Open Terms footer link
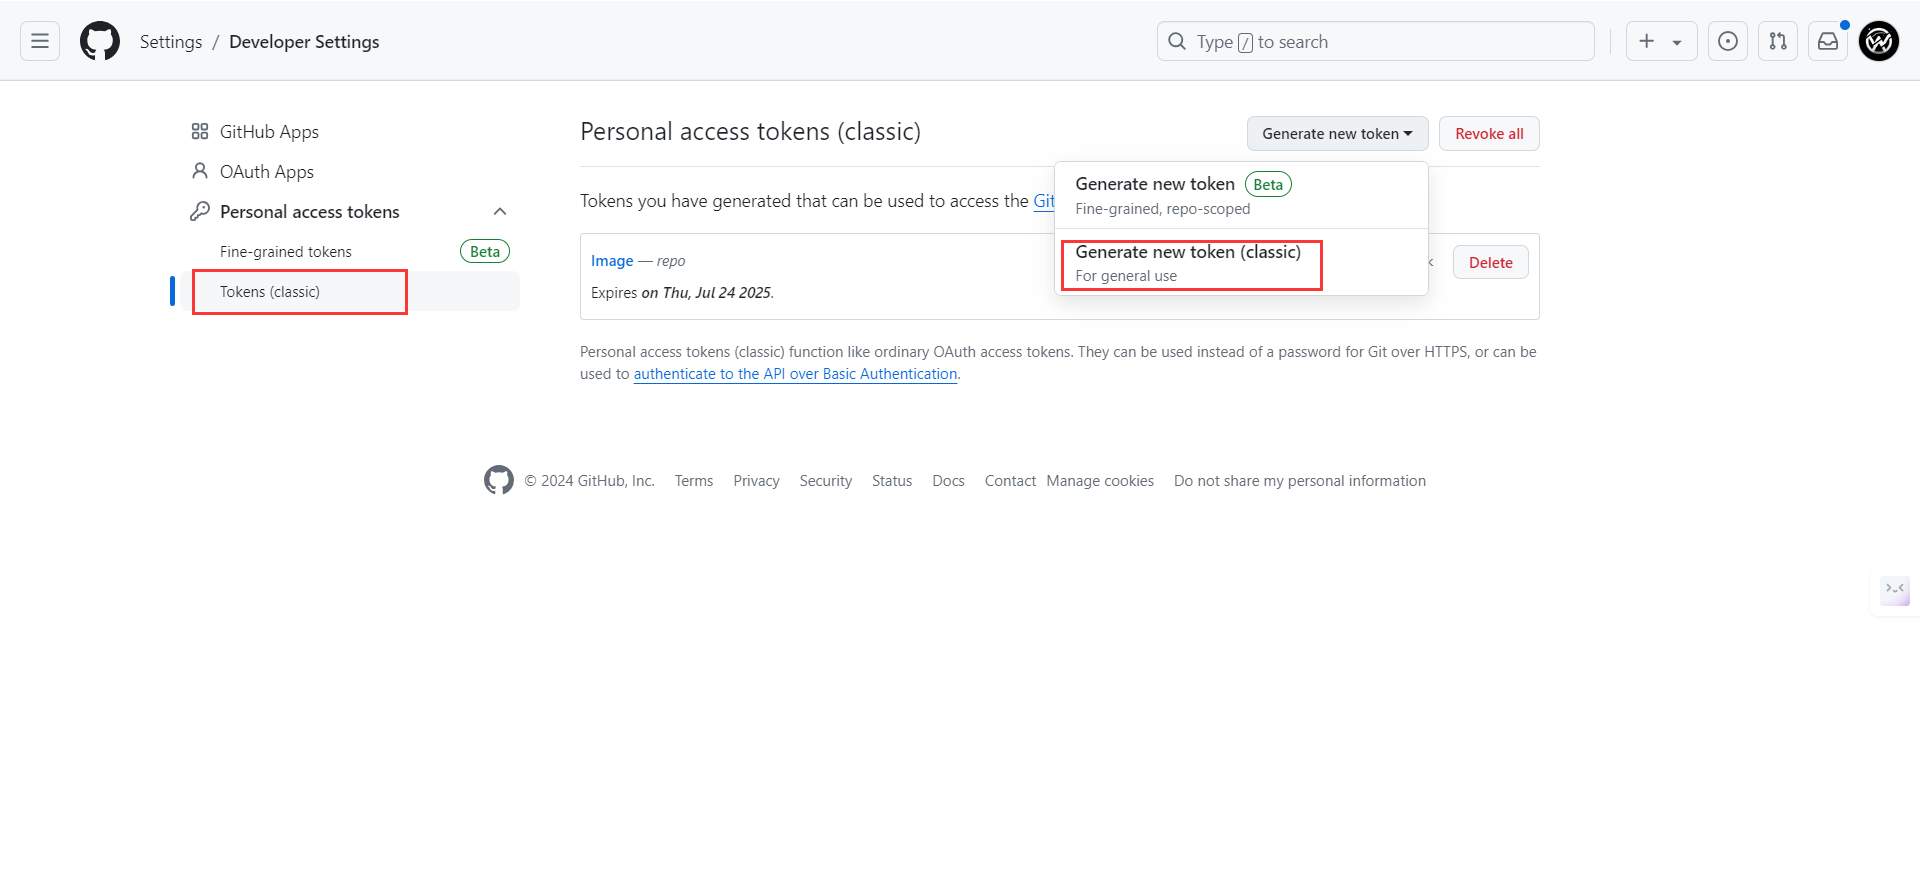Image resolution: width=1920 pixels, height=880 pixels. click(694, 481)
